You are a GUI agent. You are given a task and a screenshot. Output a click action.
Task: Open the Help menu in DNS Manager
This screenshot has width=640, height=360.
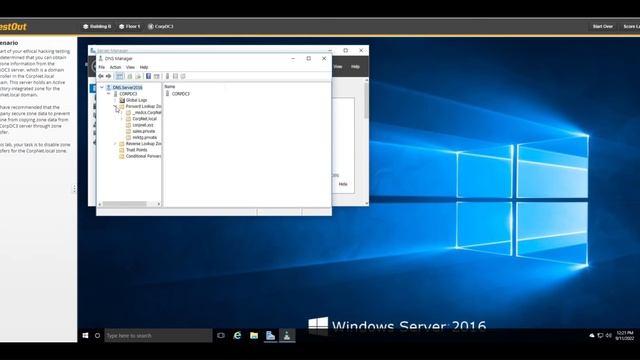[144, 67]
